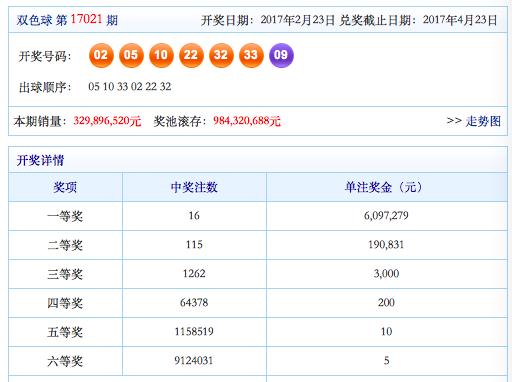
Task: Select draw date 2017年2月23日
Action: click(x=298, y=20)
